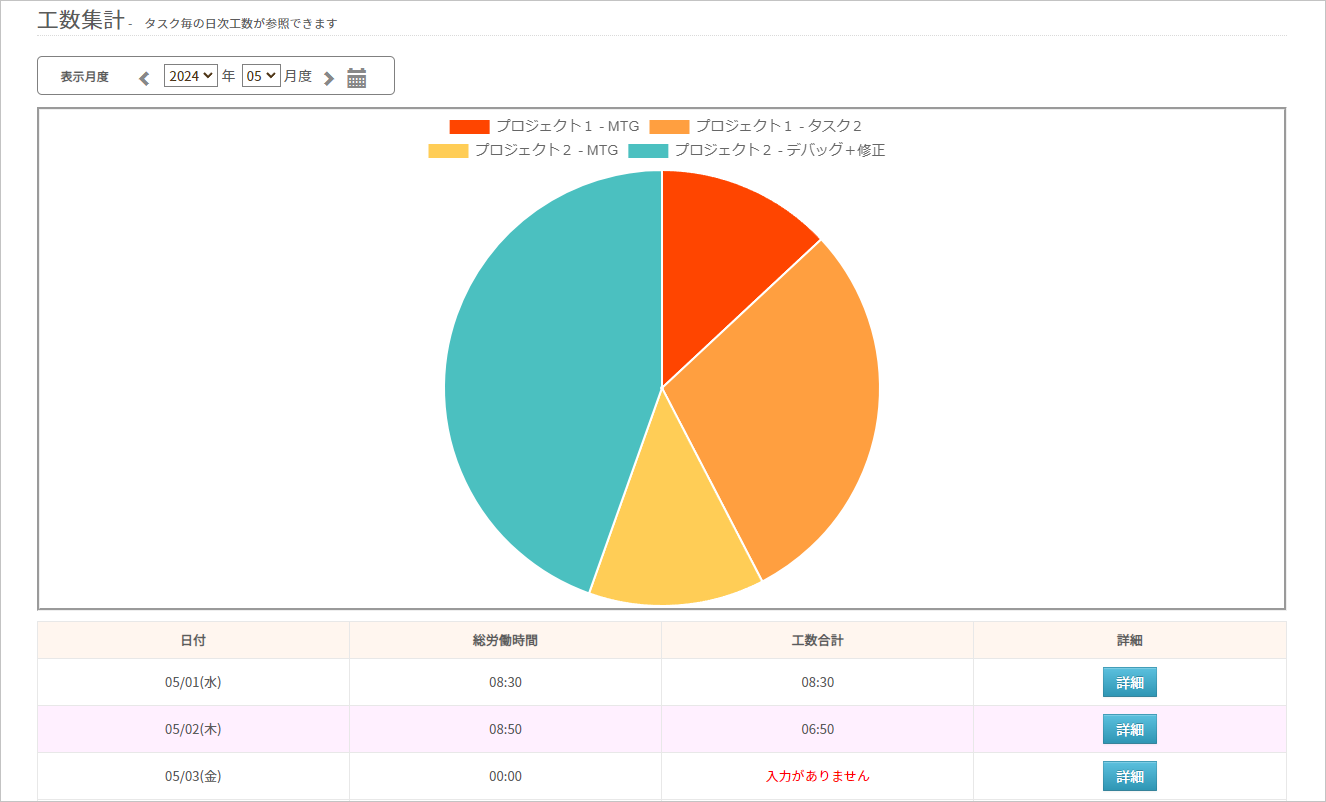This screenshot has width=1326, height=802.
Task: Open 詳細 for the 05/02(木) row
Action: click(x=1129, y=729)
